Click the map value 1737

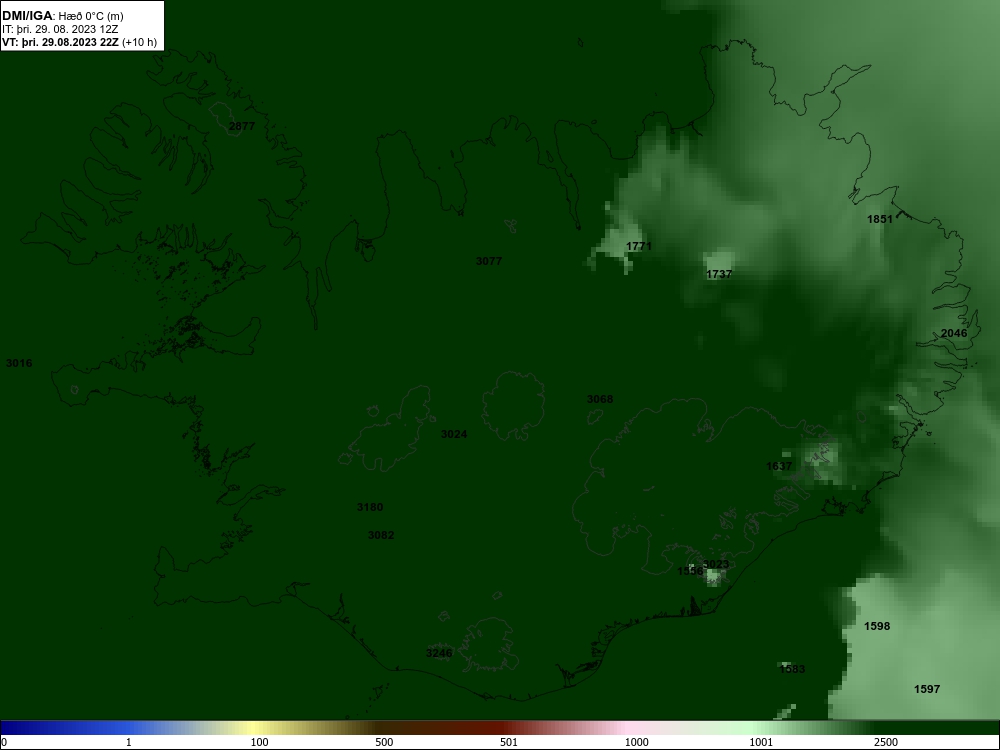click(719, 274)
